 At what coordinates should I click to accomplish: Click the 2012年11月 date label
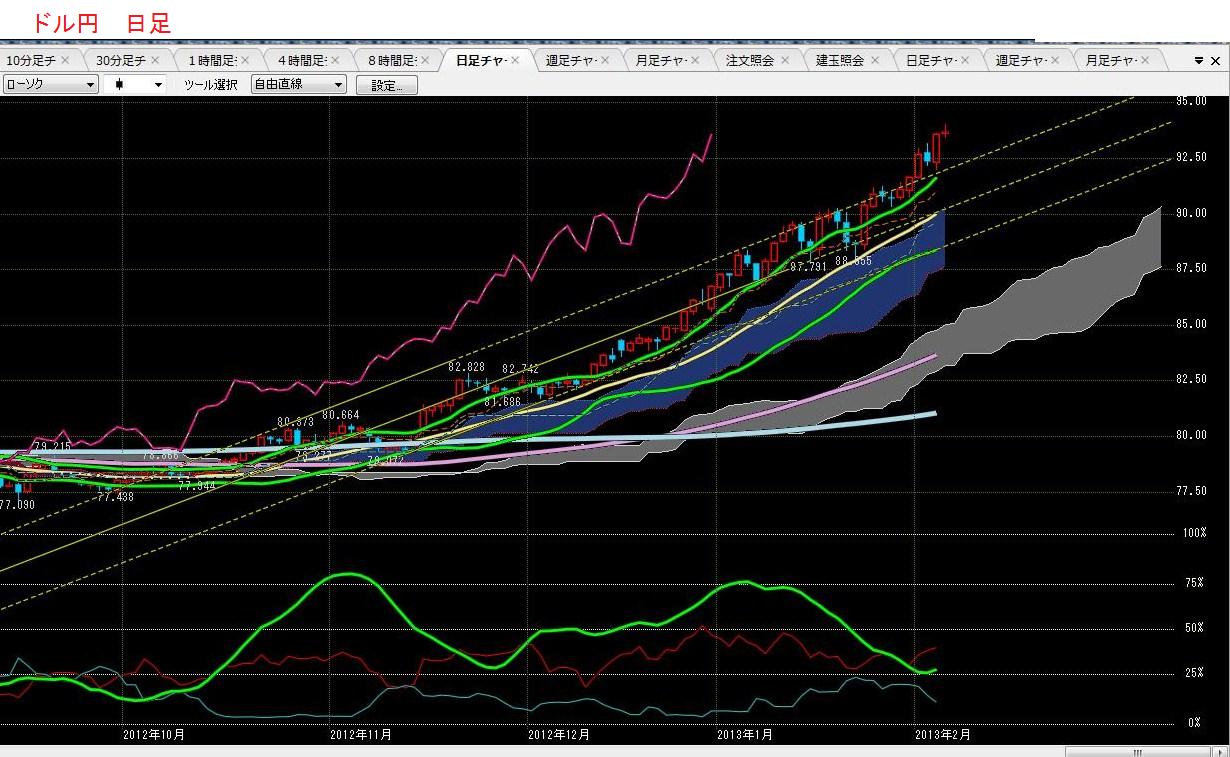(x=361, y=734)
